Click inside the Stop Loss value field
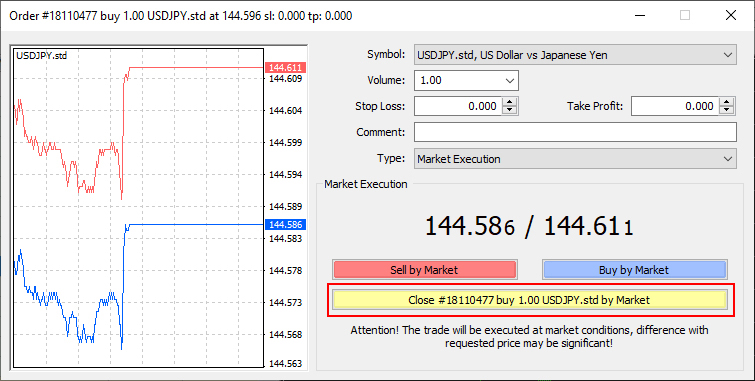755x381 pixels. pos(458,106)
